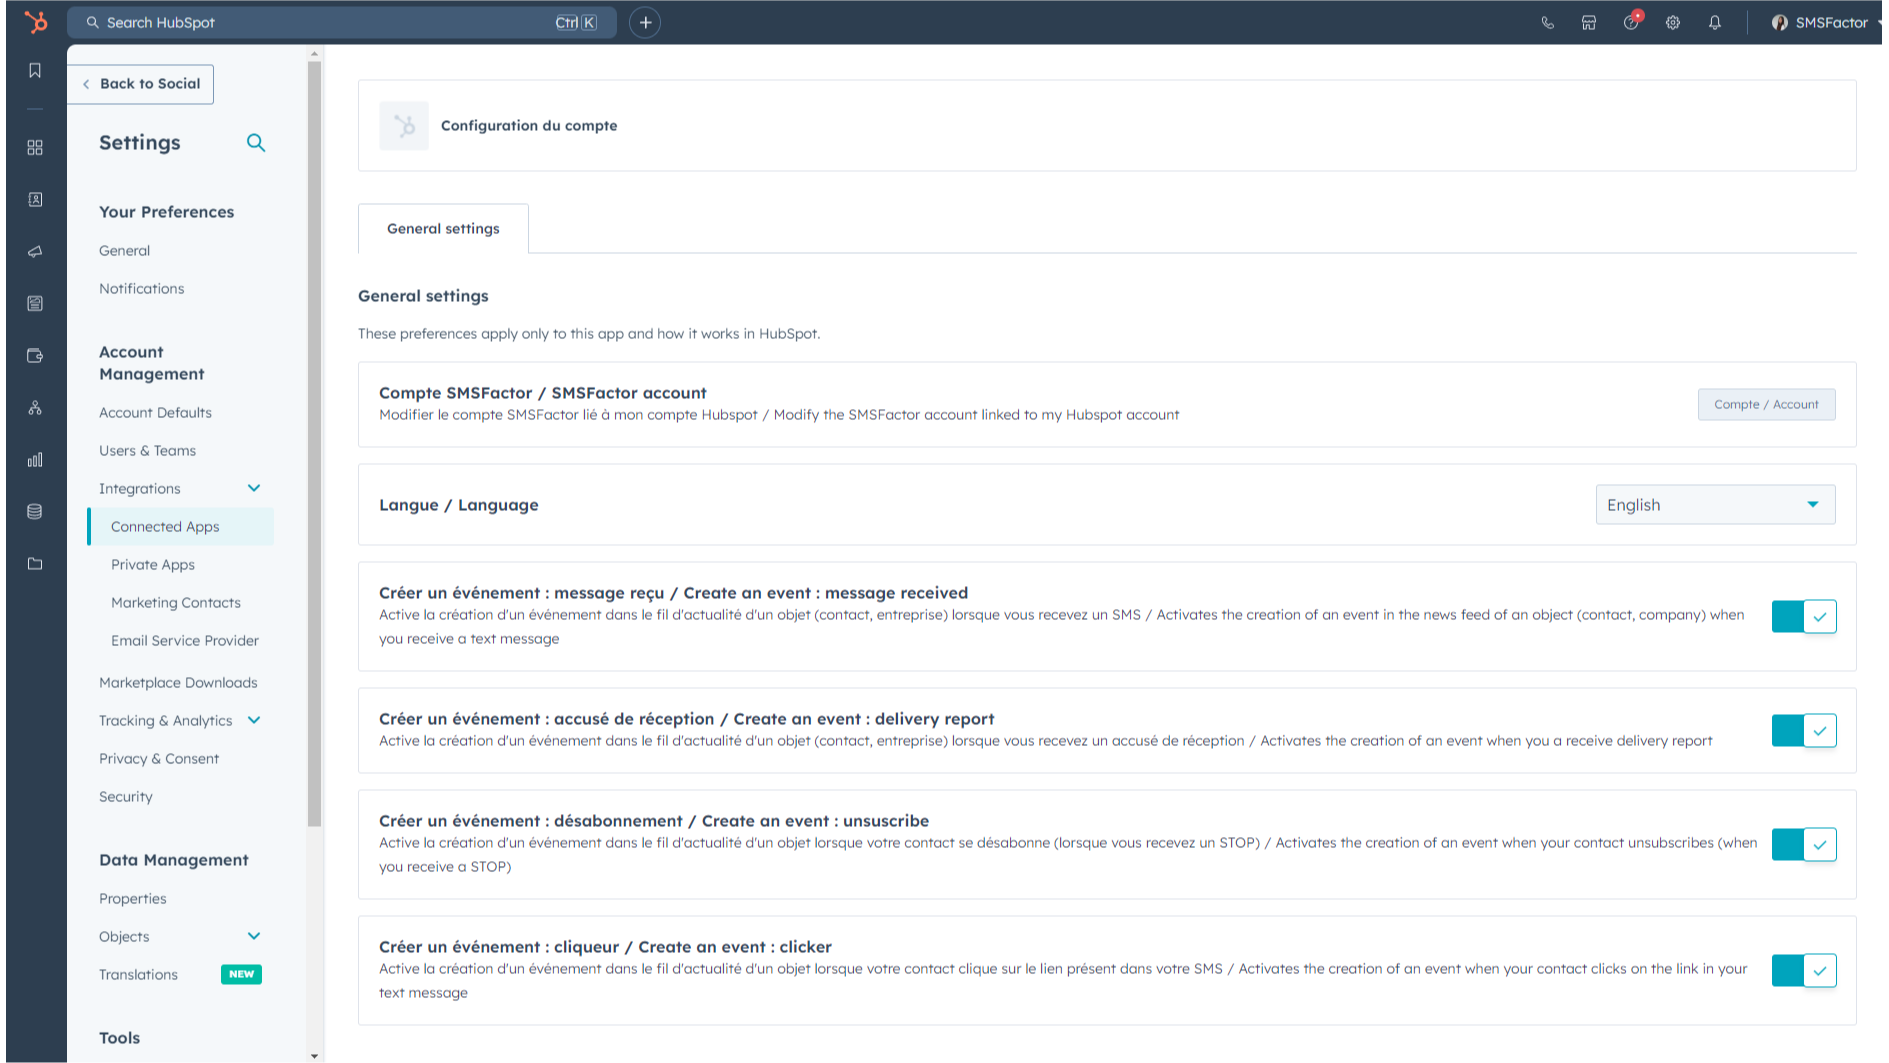Image resolution: width=1889 pixels, height=1063 pixels.
Task: Open Private Apps in the sidebar
Action: click(153, 564)
